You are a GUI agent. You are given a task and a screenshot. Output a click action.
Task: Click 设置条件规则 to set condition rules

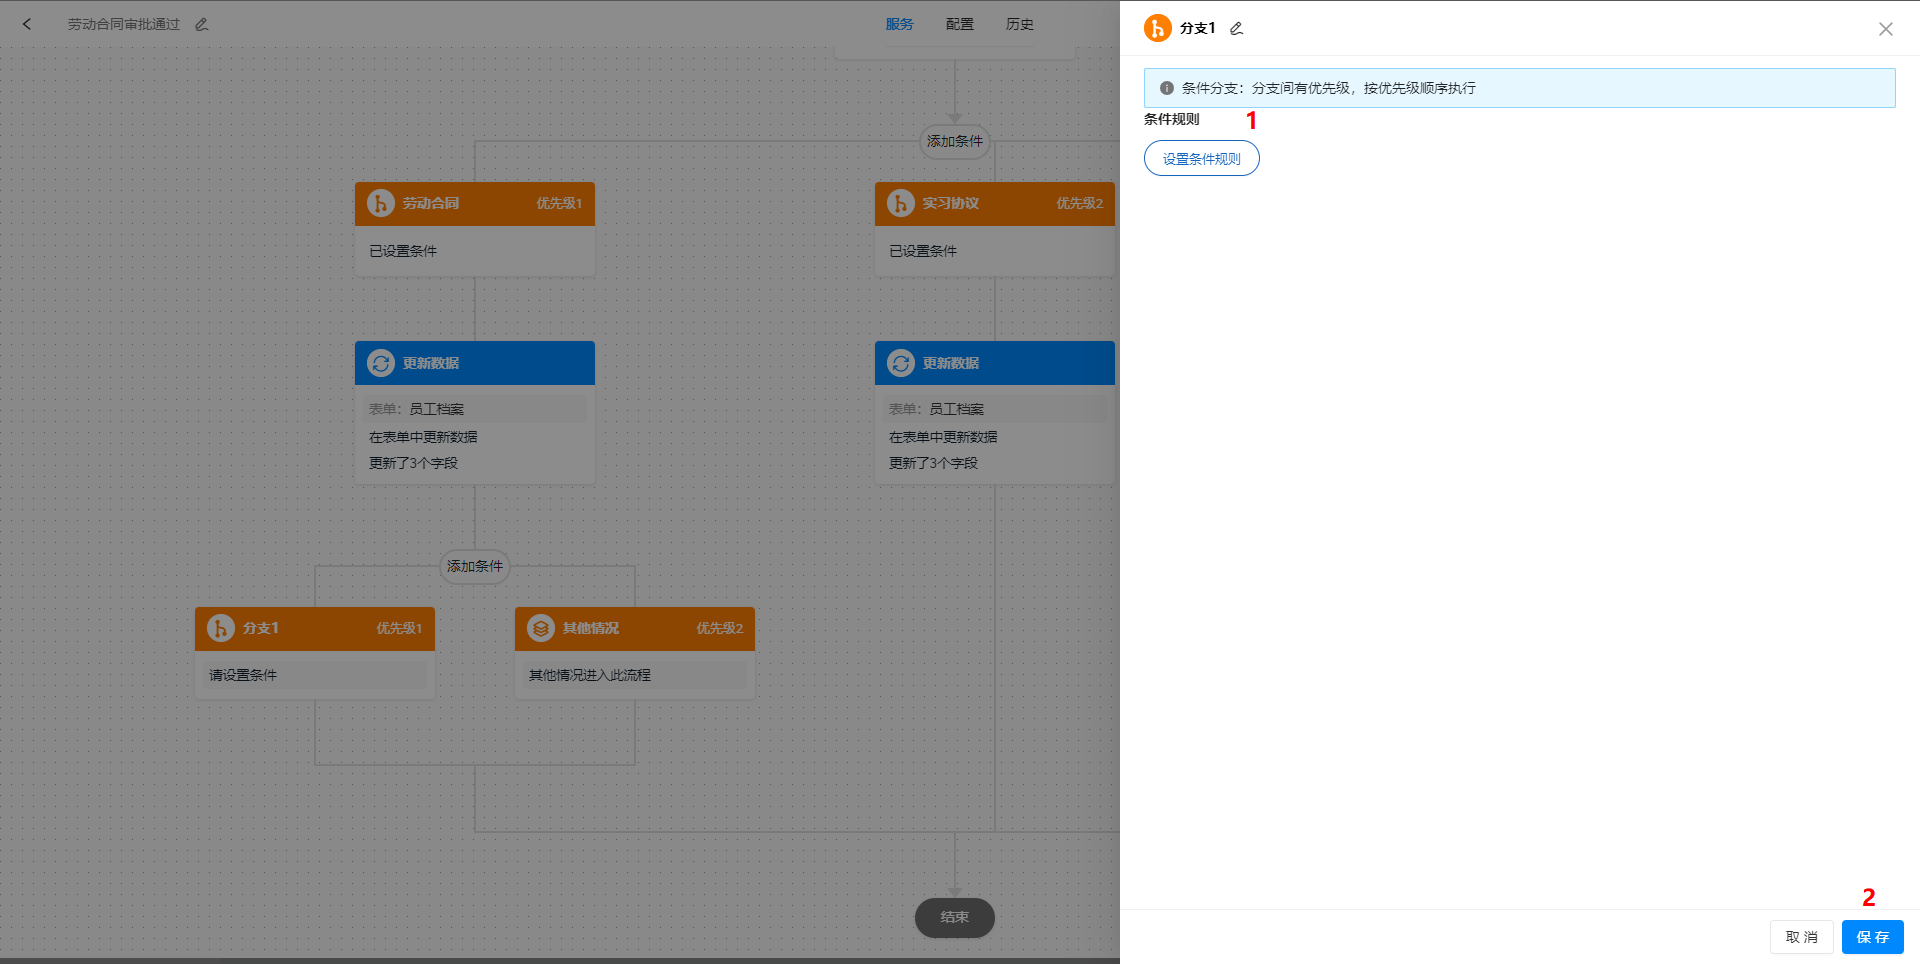pos(1200,158)
